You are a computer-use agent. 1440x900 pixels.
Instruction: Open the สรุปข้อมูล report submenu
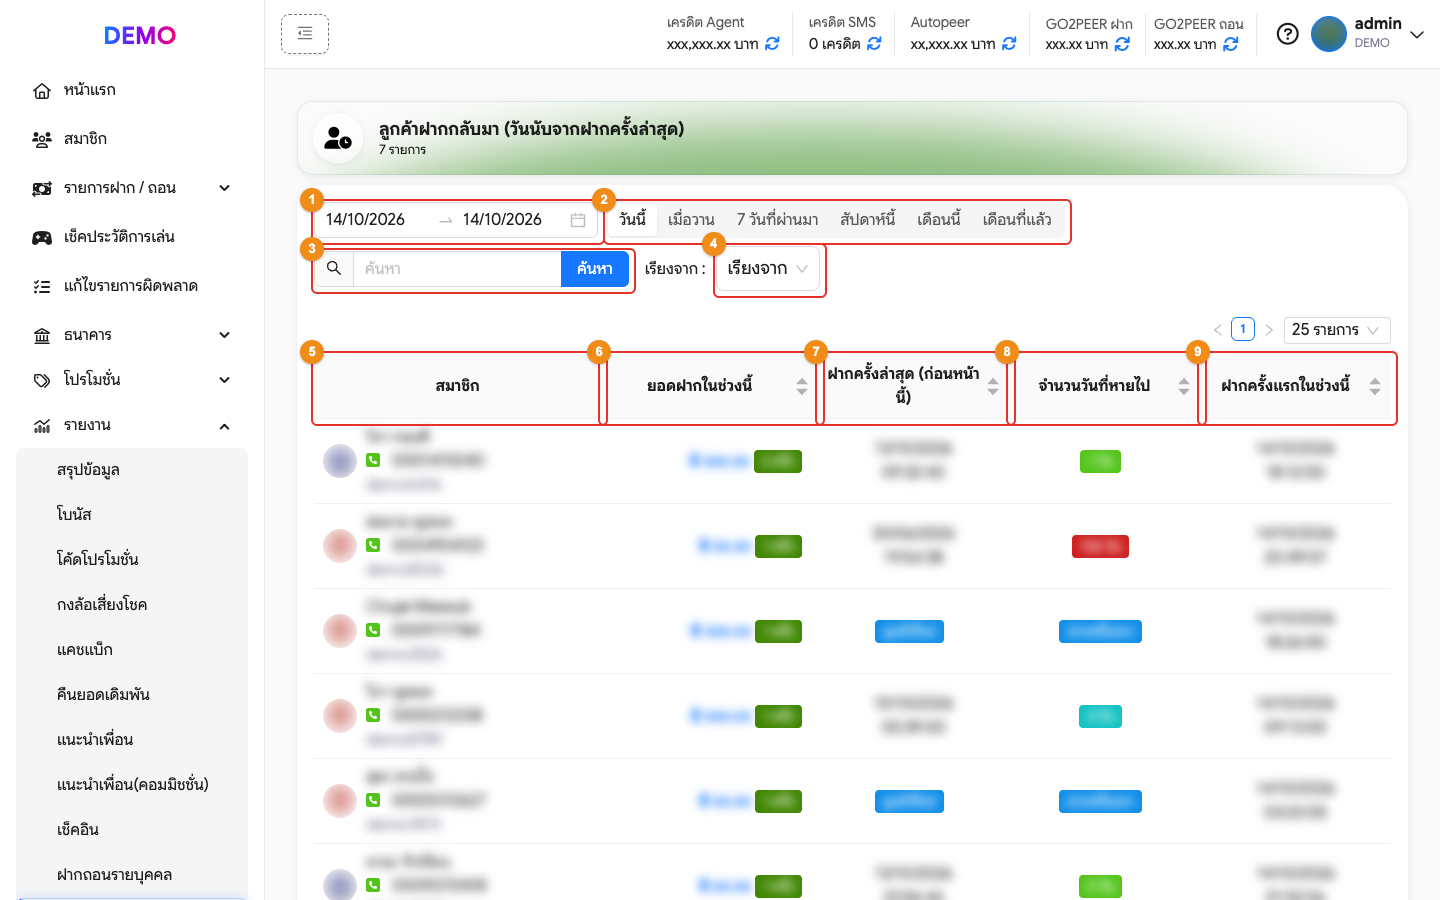132,470
